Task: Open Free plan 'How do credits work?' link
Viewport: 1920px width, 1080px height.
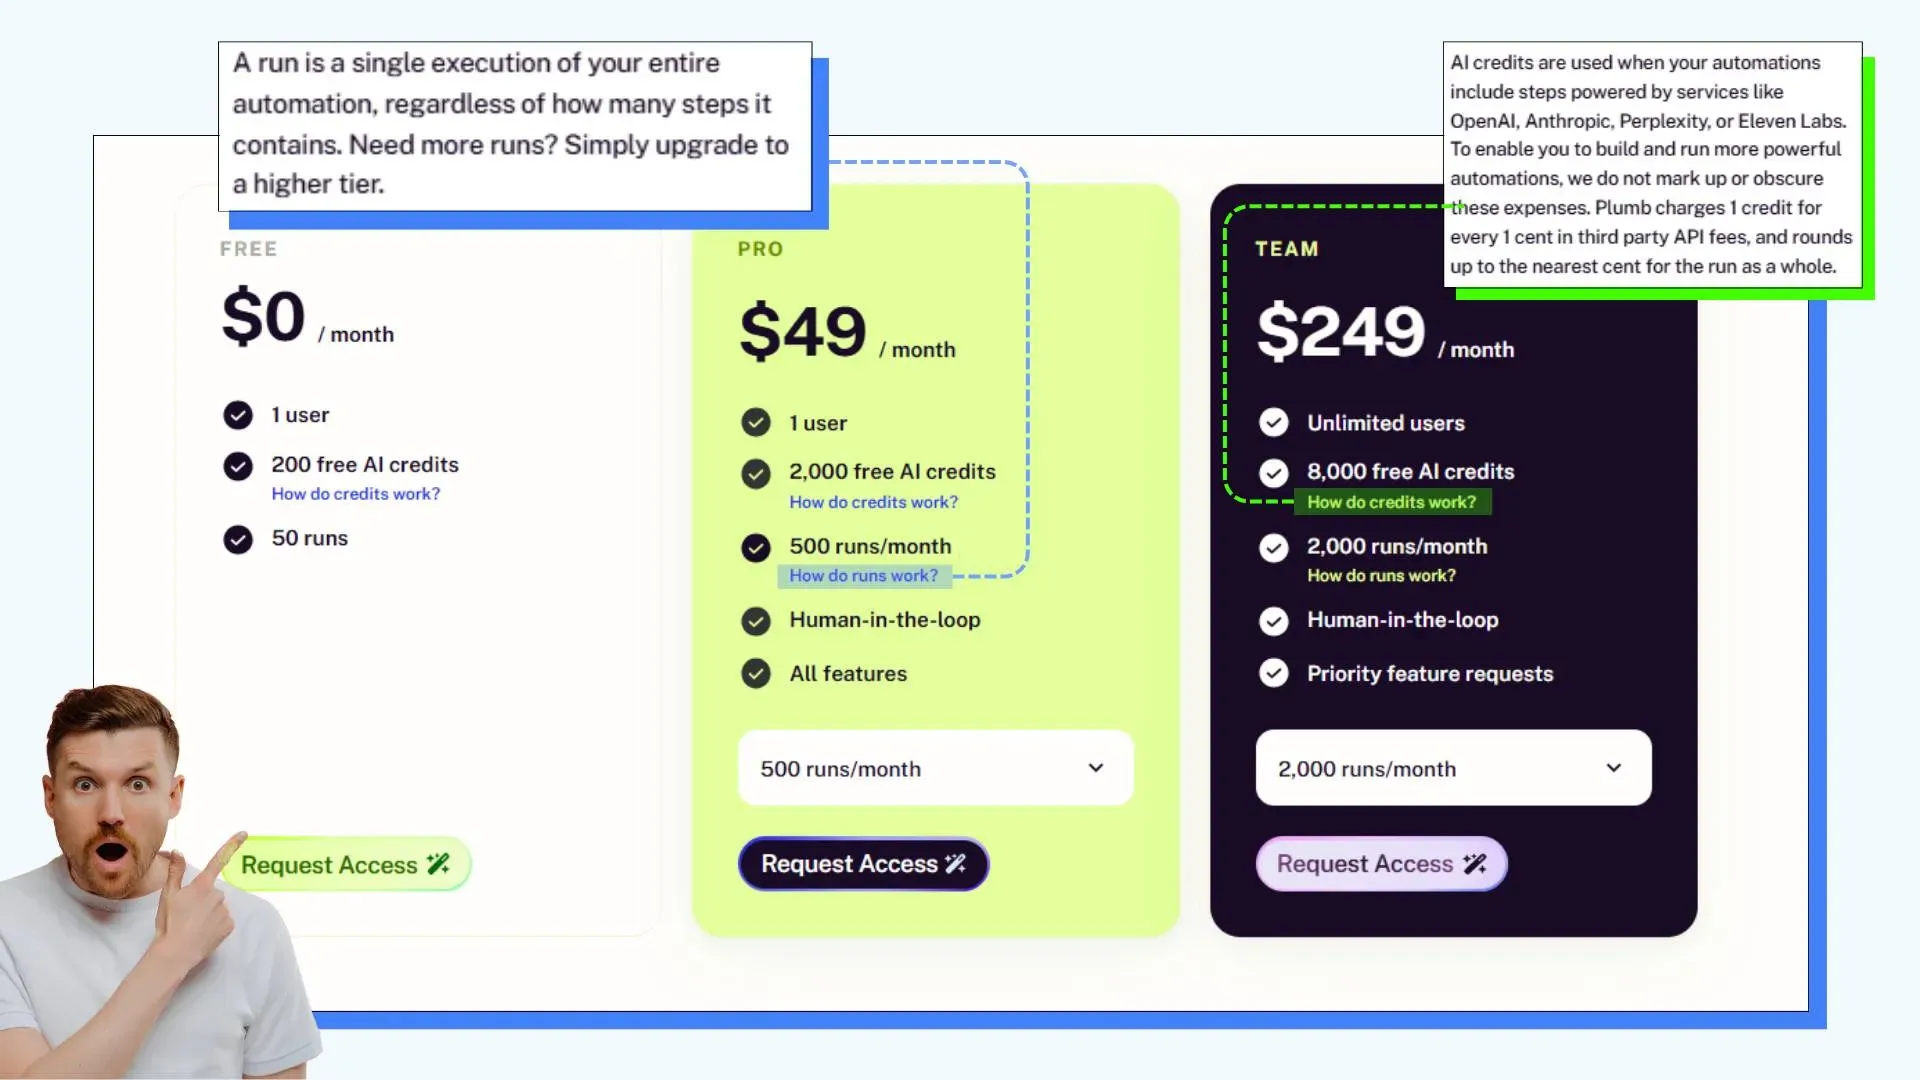Action: pos(356,494)
